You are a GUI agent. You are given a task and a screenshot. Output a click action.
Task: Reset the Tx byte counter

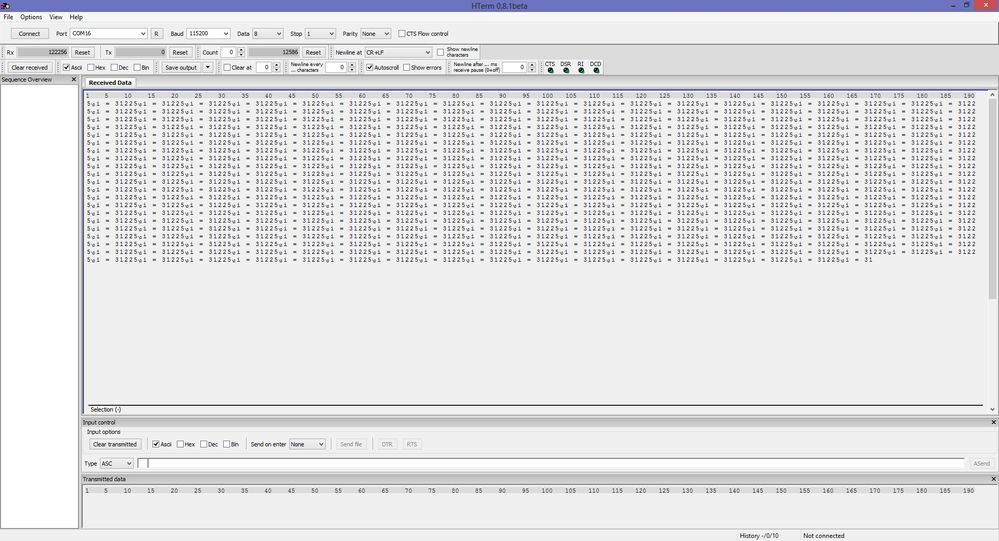(x=180, y=52)
